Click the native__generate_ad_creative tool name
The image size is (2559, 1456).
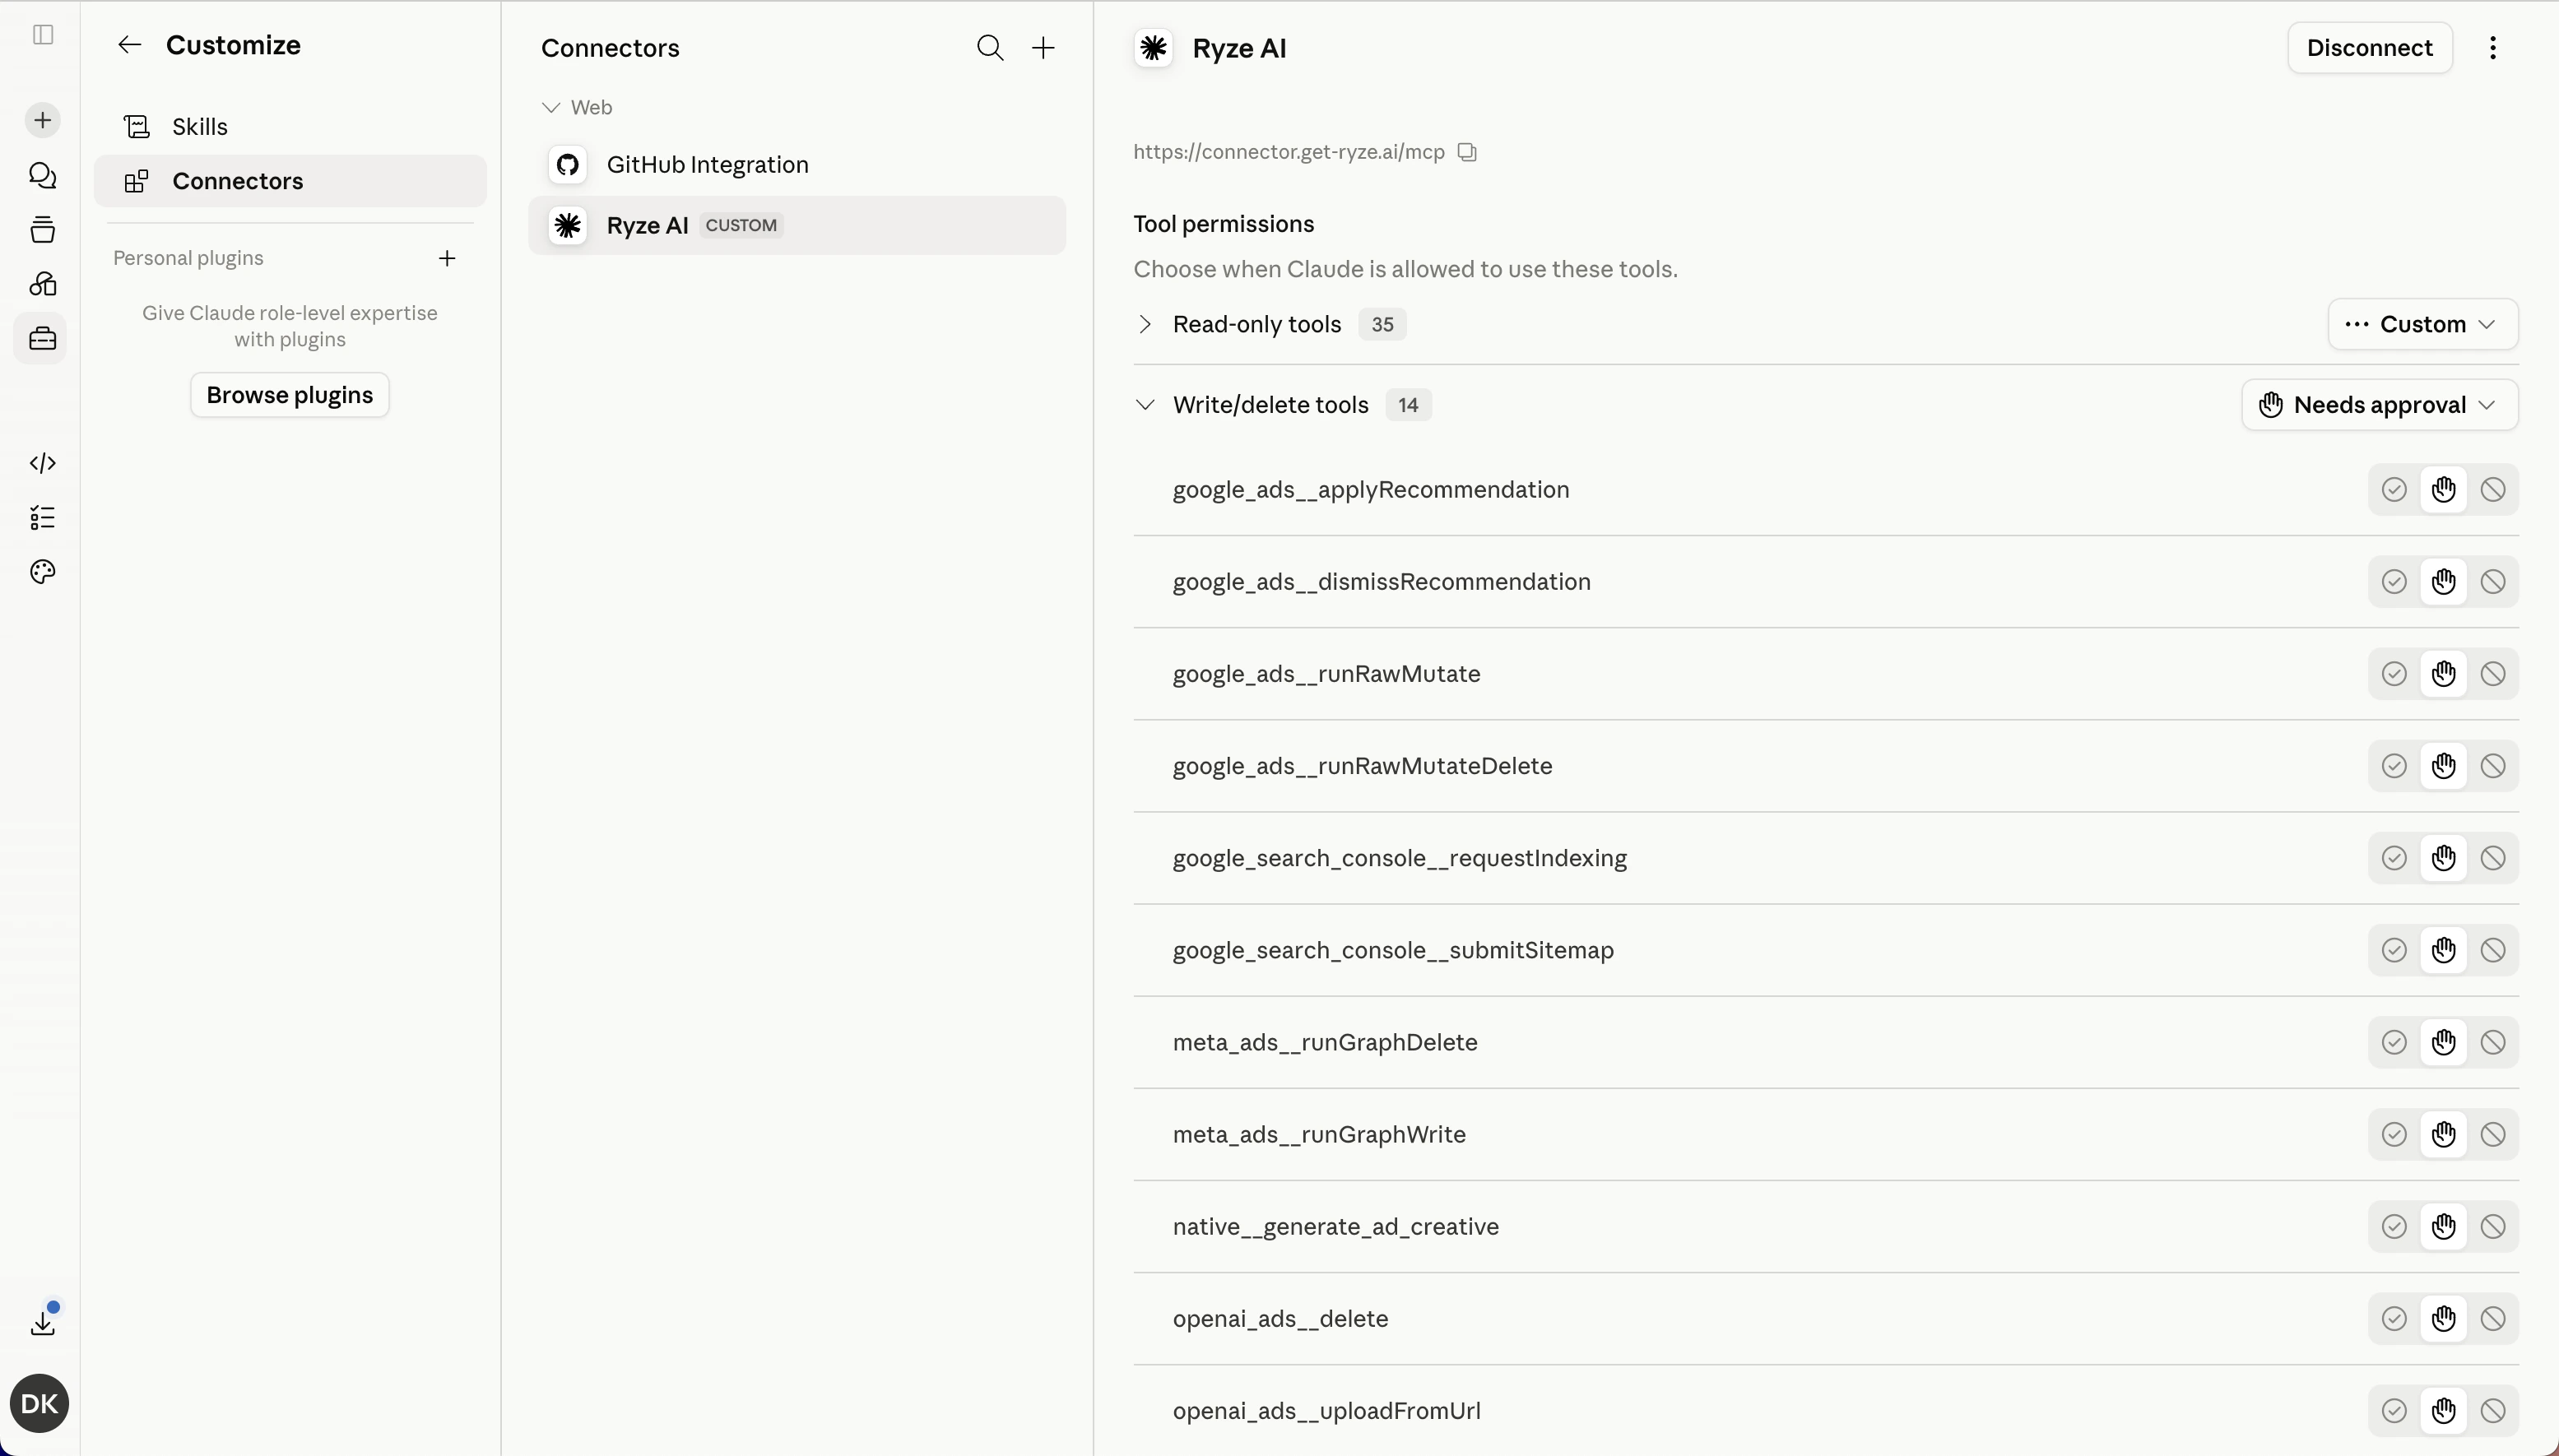[1336, 1227]
